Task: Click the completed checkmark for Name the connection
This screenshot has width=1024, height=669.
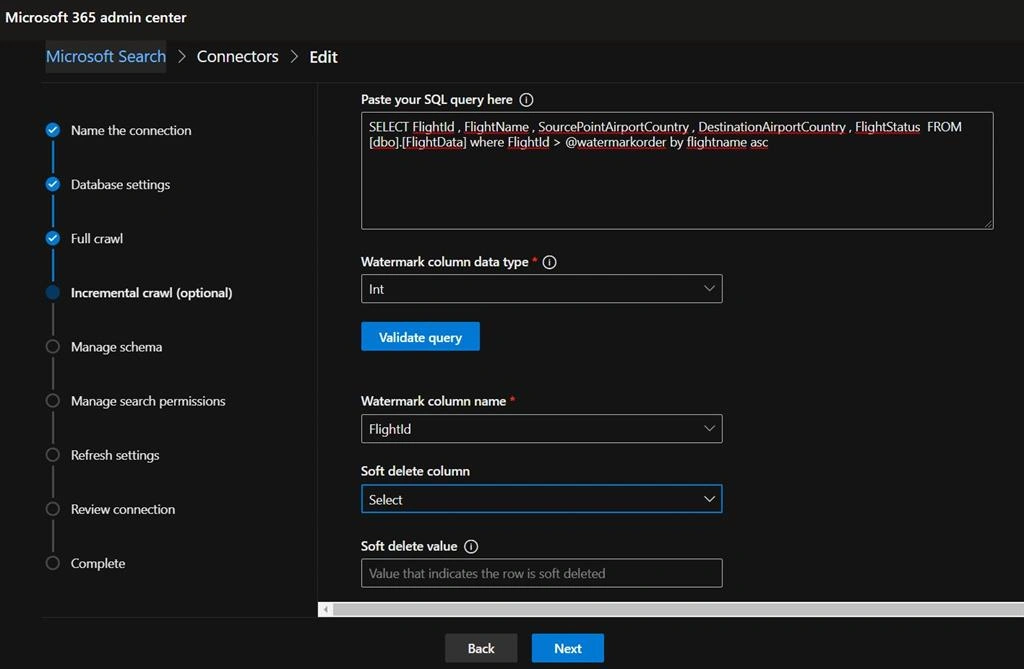Action: pyautogui.click(x=53, y=130)
